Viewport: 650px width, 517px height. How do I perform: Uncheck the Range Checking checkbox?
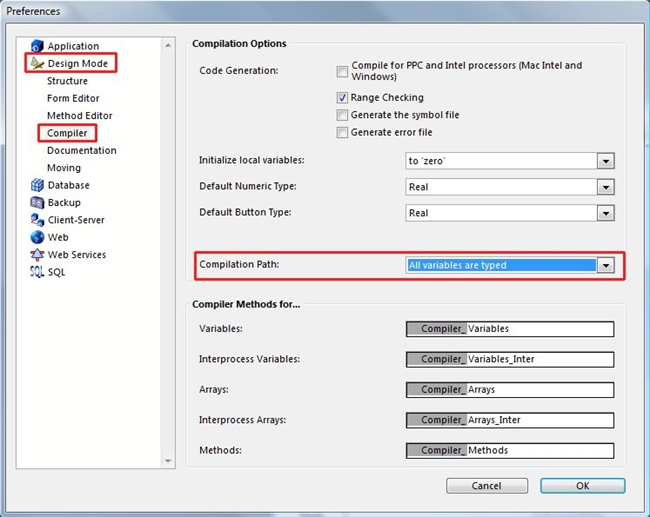pos(342,98)
